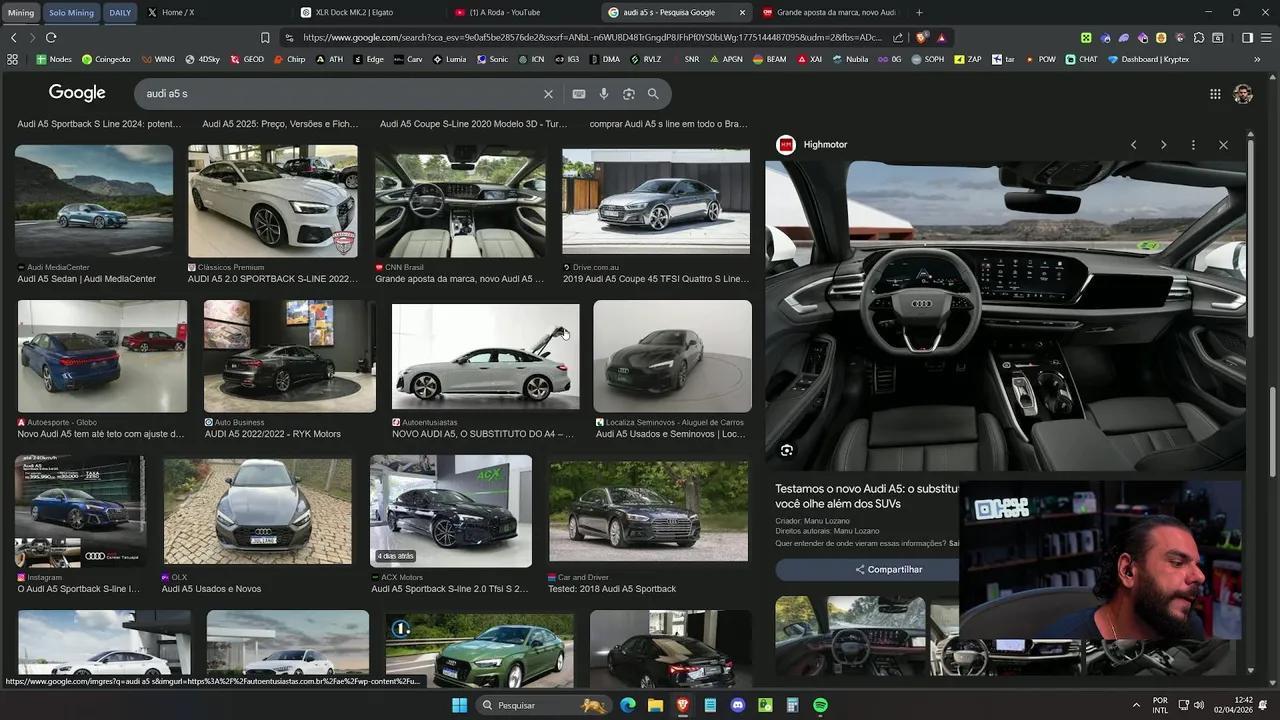
Task: Open the Brave main hamburger menu
Action: click(x=1266, y=38)
